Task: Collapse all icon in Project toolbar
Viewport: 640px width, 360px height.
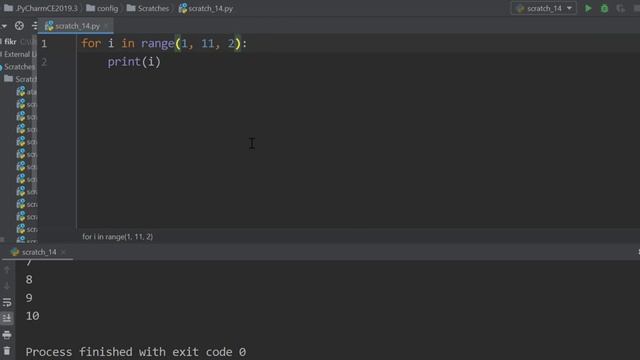Action: pos(35,26)
